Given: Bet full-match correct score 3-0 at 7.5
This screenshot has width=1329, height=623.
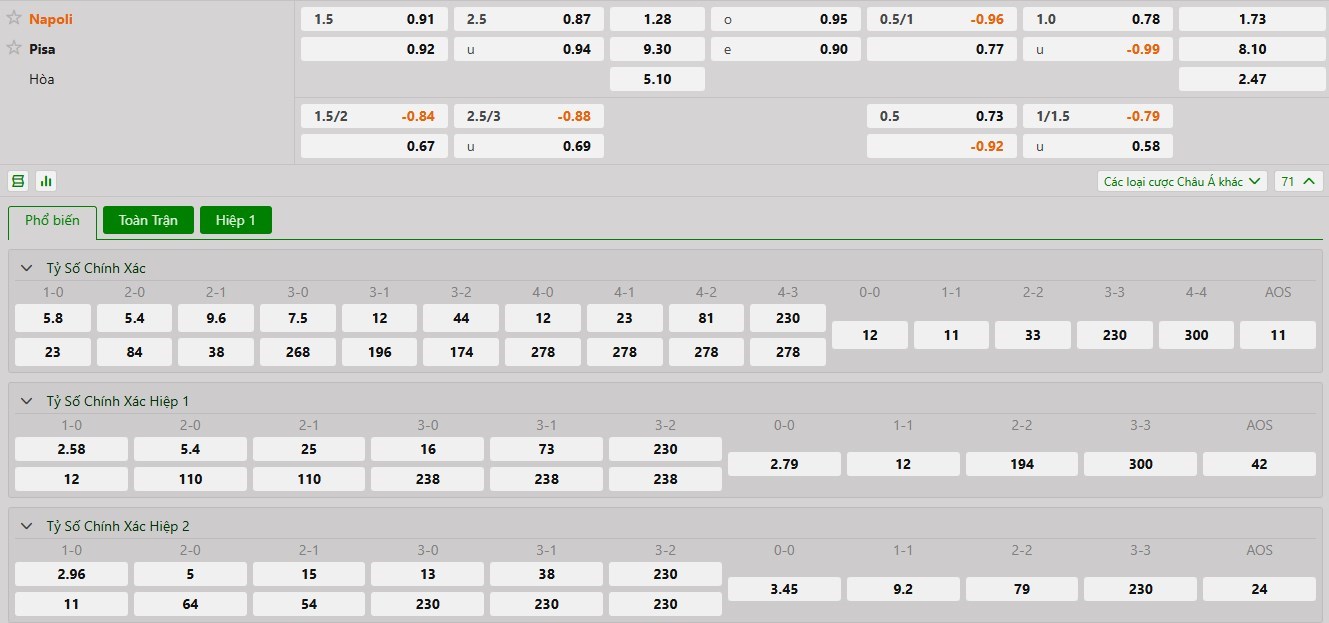Looking at the screenshot, I should (298, 318).
